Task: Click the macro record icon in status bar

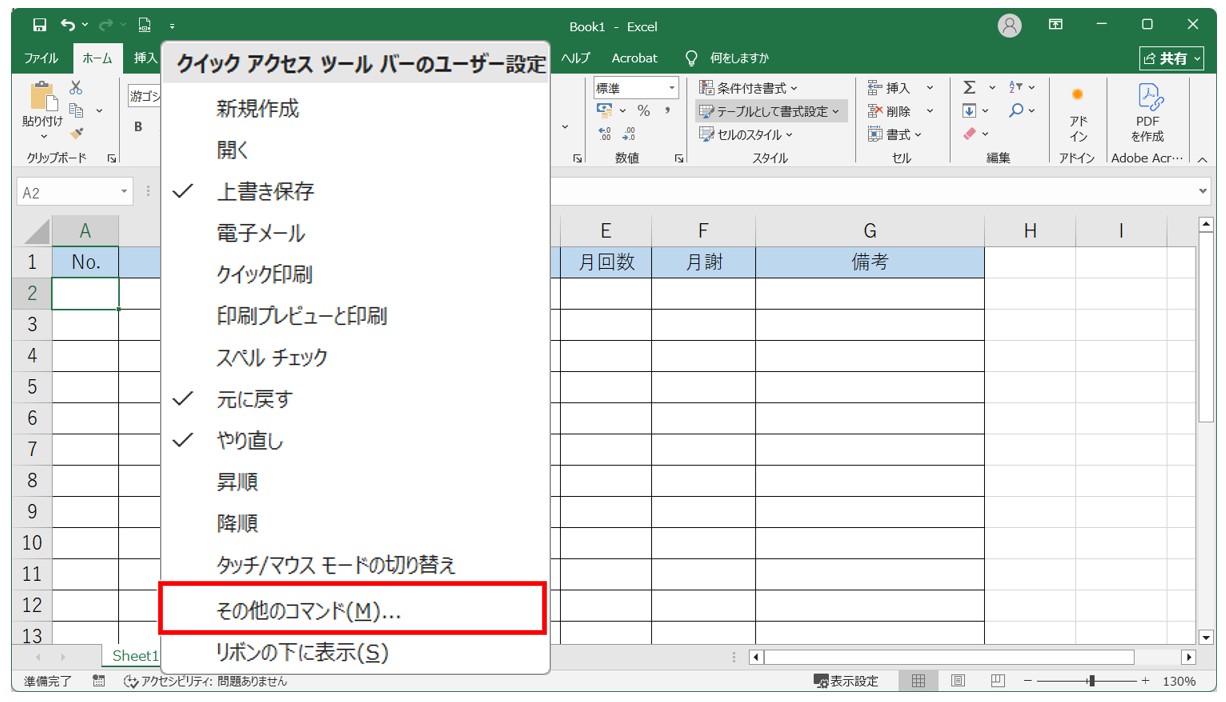Action: [99, 681]
